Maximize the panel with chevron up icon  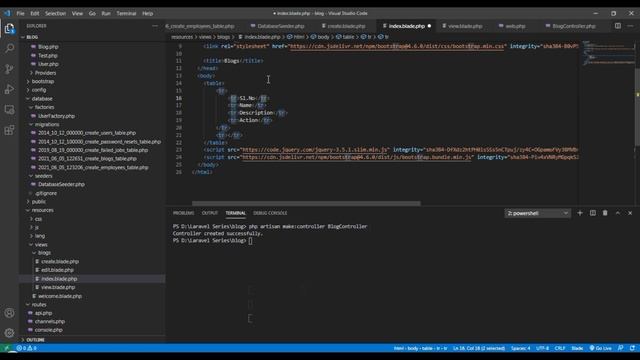click(x=618, y=213)
